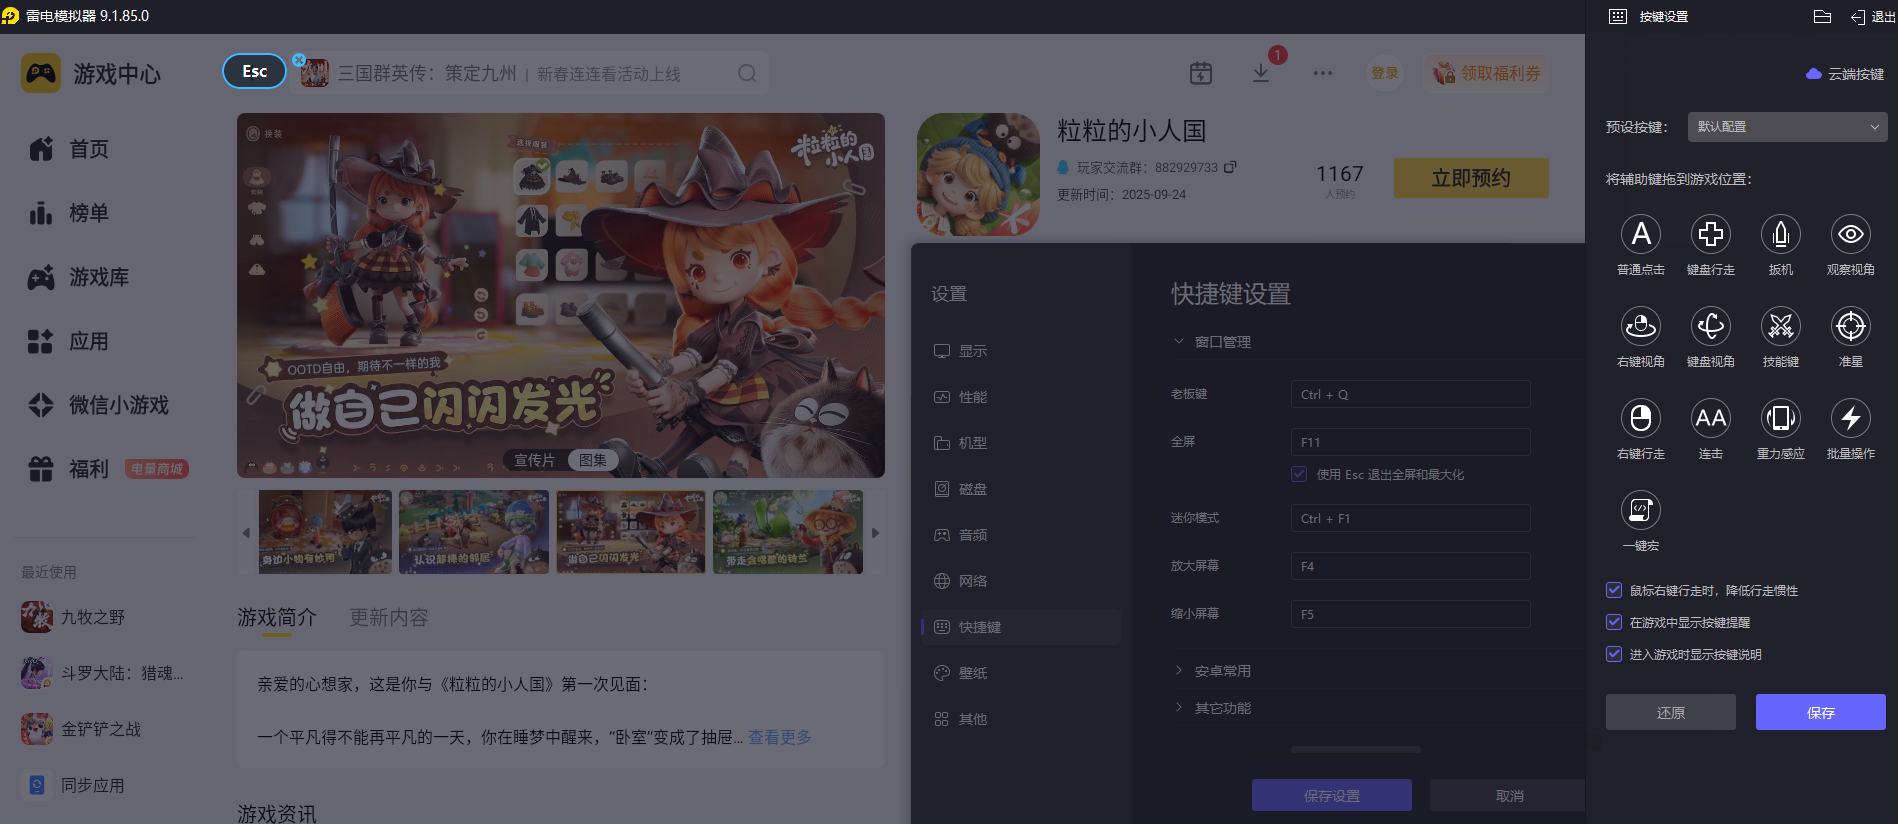Toggle 使用 Esc 退出全屏和最大化 checkbox
Viewport: 1898px width, 824px height.
coord(1299,474)
